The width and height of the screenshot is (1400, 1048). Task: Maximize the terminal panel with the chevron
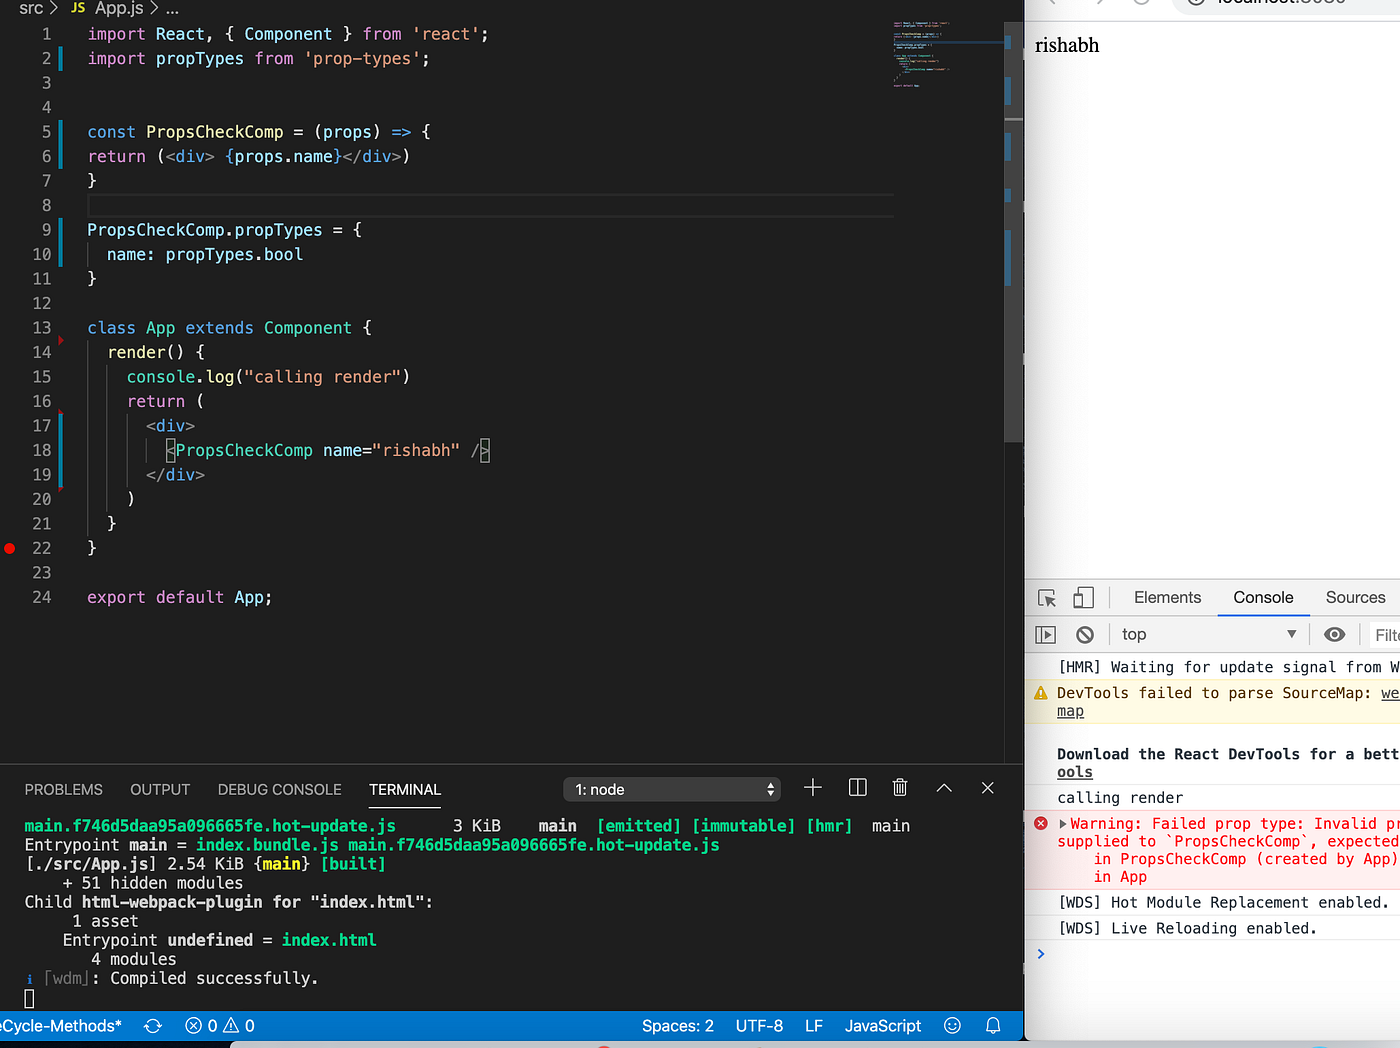[943, 788]
